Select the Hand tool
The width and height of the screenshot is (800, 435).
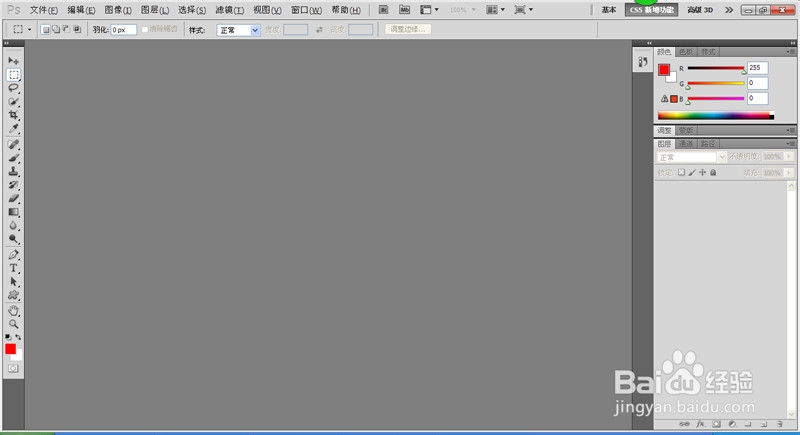[13, 311]
